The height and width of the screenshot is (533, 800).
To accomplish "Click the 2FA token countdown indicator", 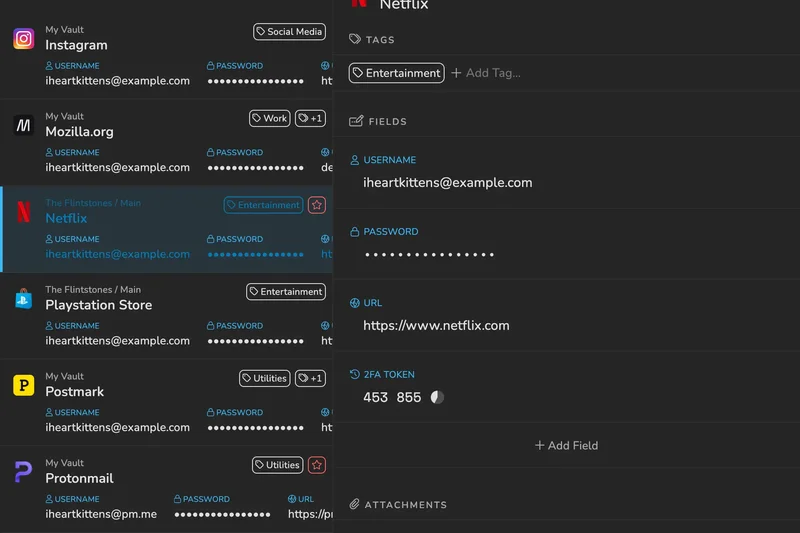I will [x=437, y=397].
